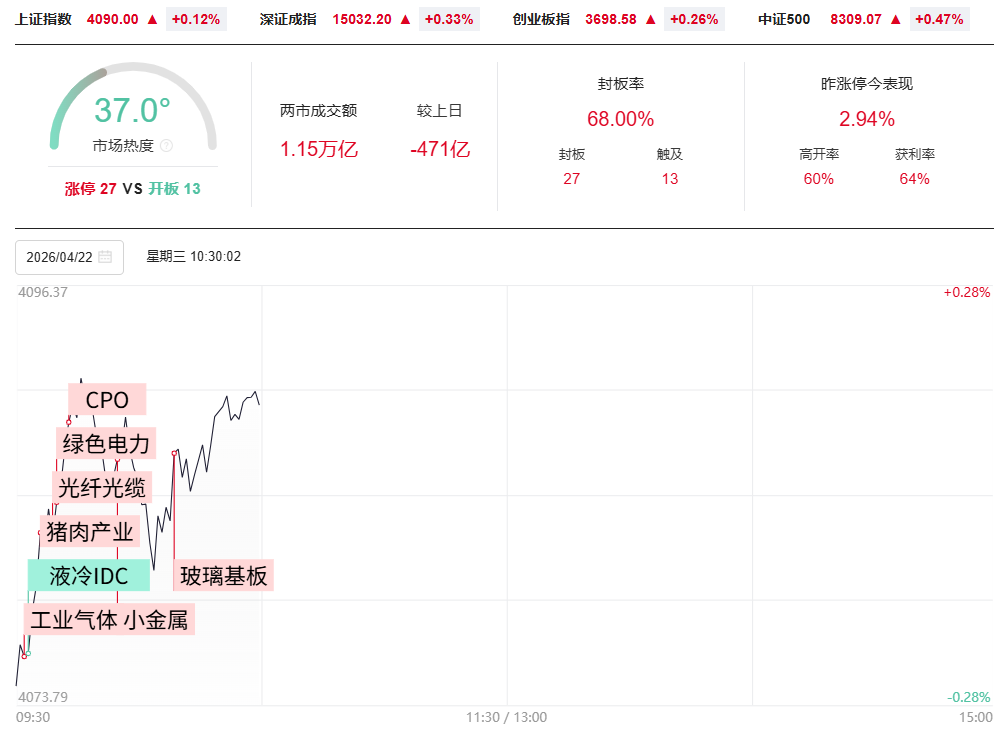1006x737 pixels.
Task: Click the +0.33% badge for 深证成指
Action: 448,19
